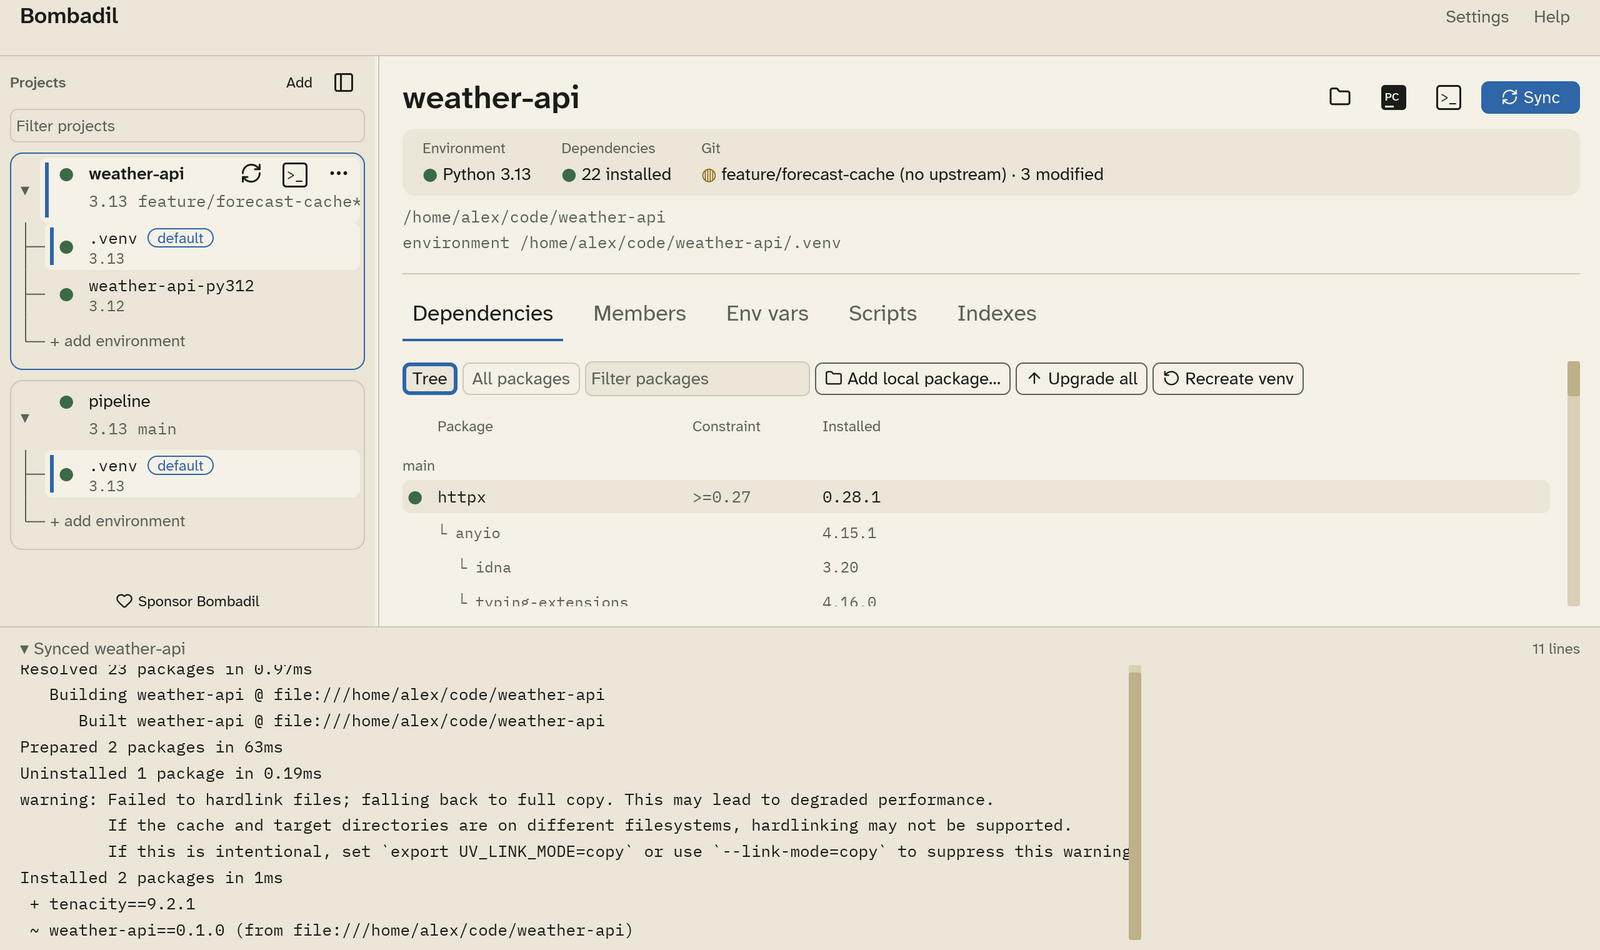Click add environment under pipeline
Image resolution: width=1600 pixels, height=950 pixels.
(118, 521)
